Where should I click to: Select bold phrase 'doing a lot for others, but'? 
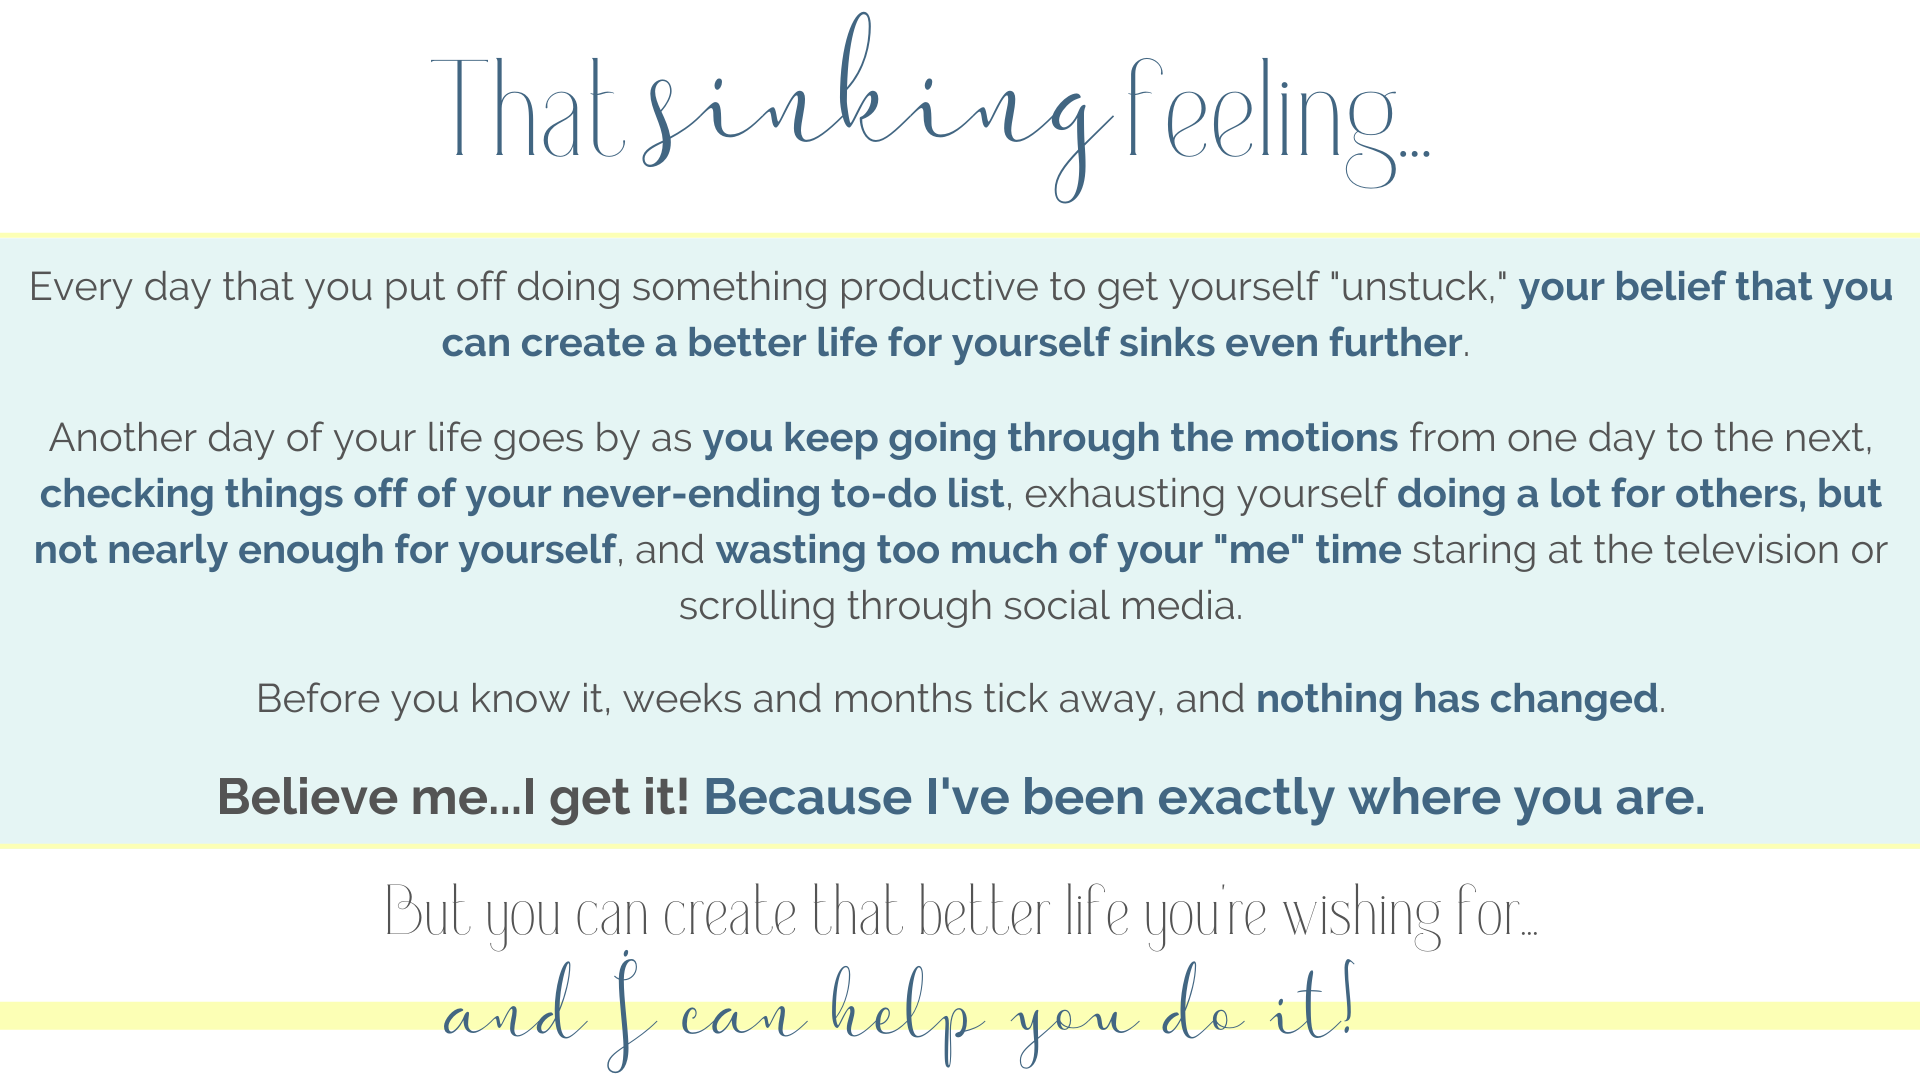coord(1639,494)
